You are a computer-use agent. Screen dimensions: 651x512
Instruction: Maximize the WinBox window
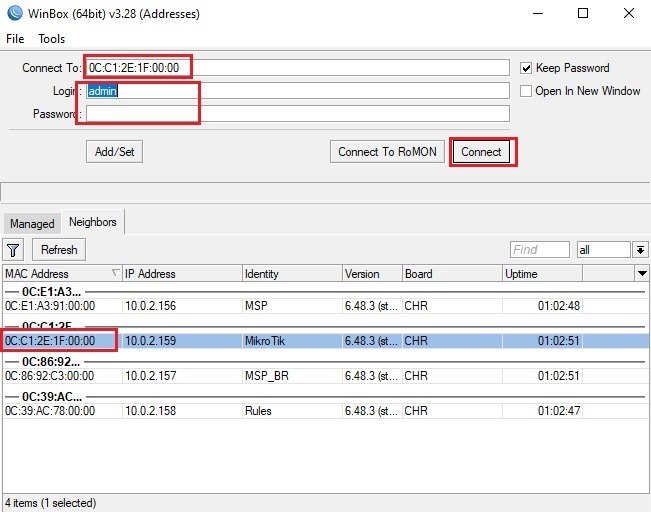583,13
